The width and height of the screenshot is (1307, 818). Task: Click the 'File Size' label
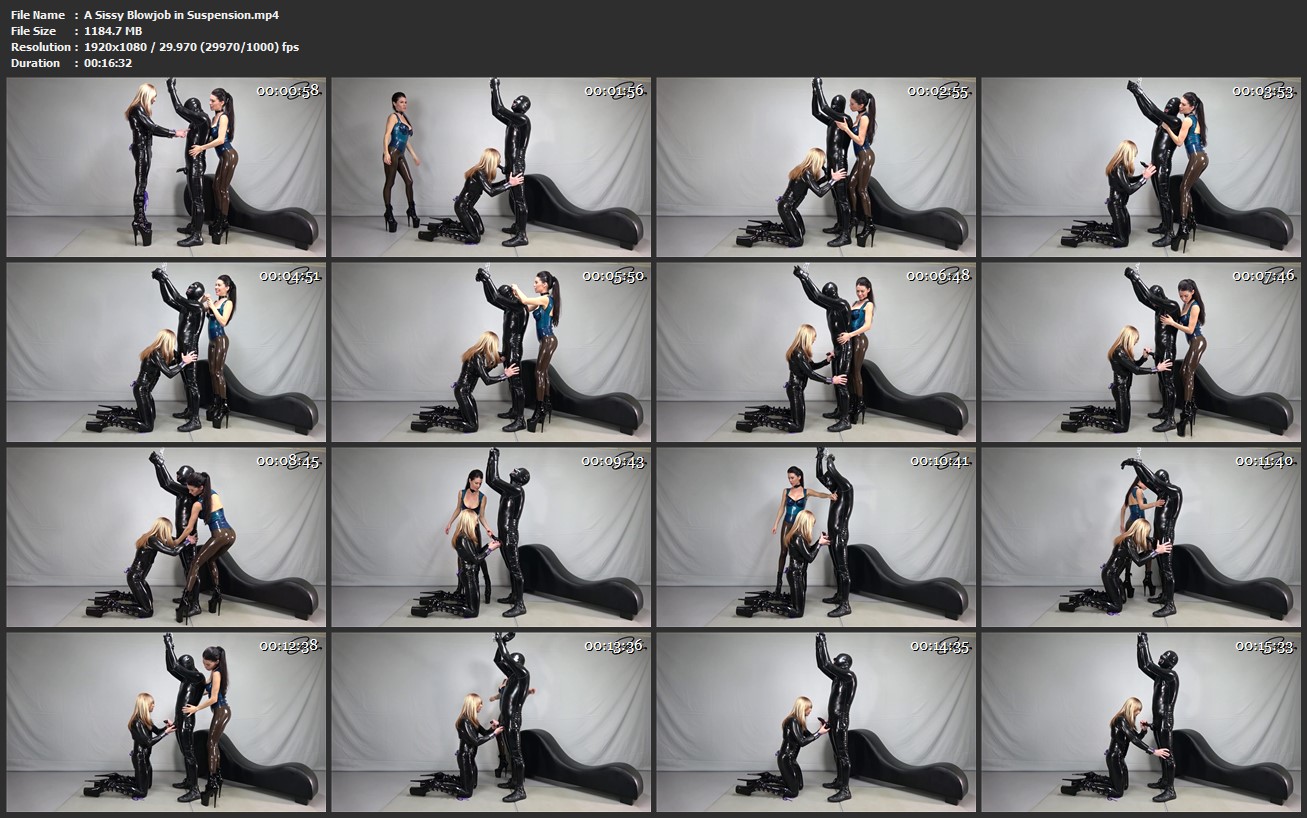(x=35, y=31)
